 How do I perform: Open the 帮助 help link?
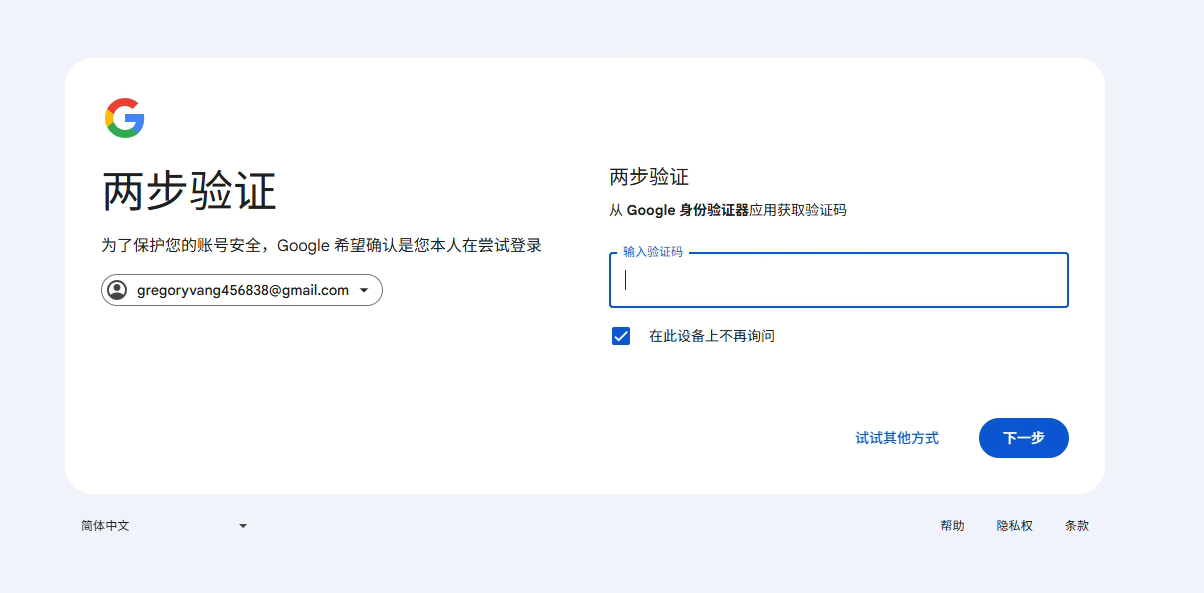[x=952, y=526]
